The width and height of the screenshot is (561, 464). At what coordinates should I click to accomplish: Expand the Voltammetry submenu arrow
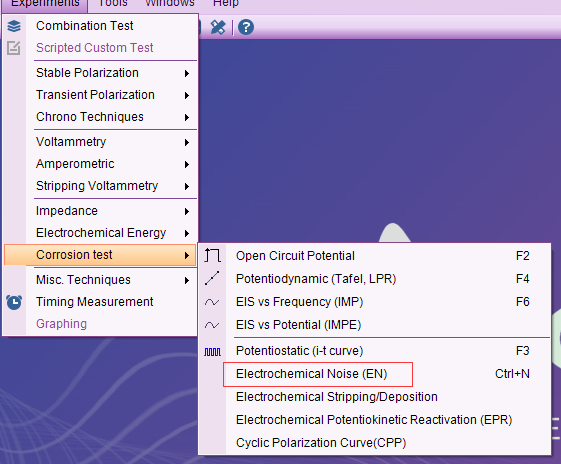tap(187, 142)
